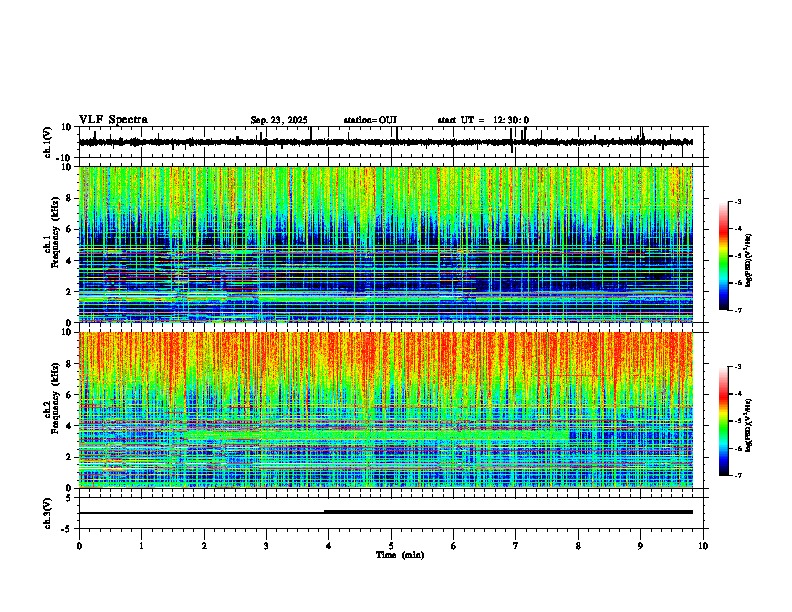Click inside the ch.1 voltage waveform panel

[393, 142]
